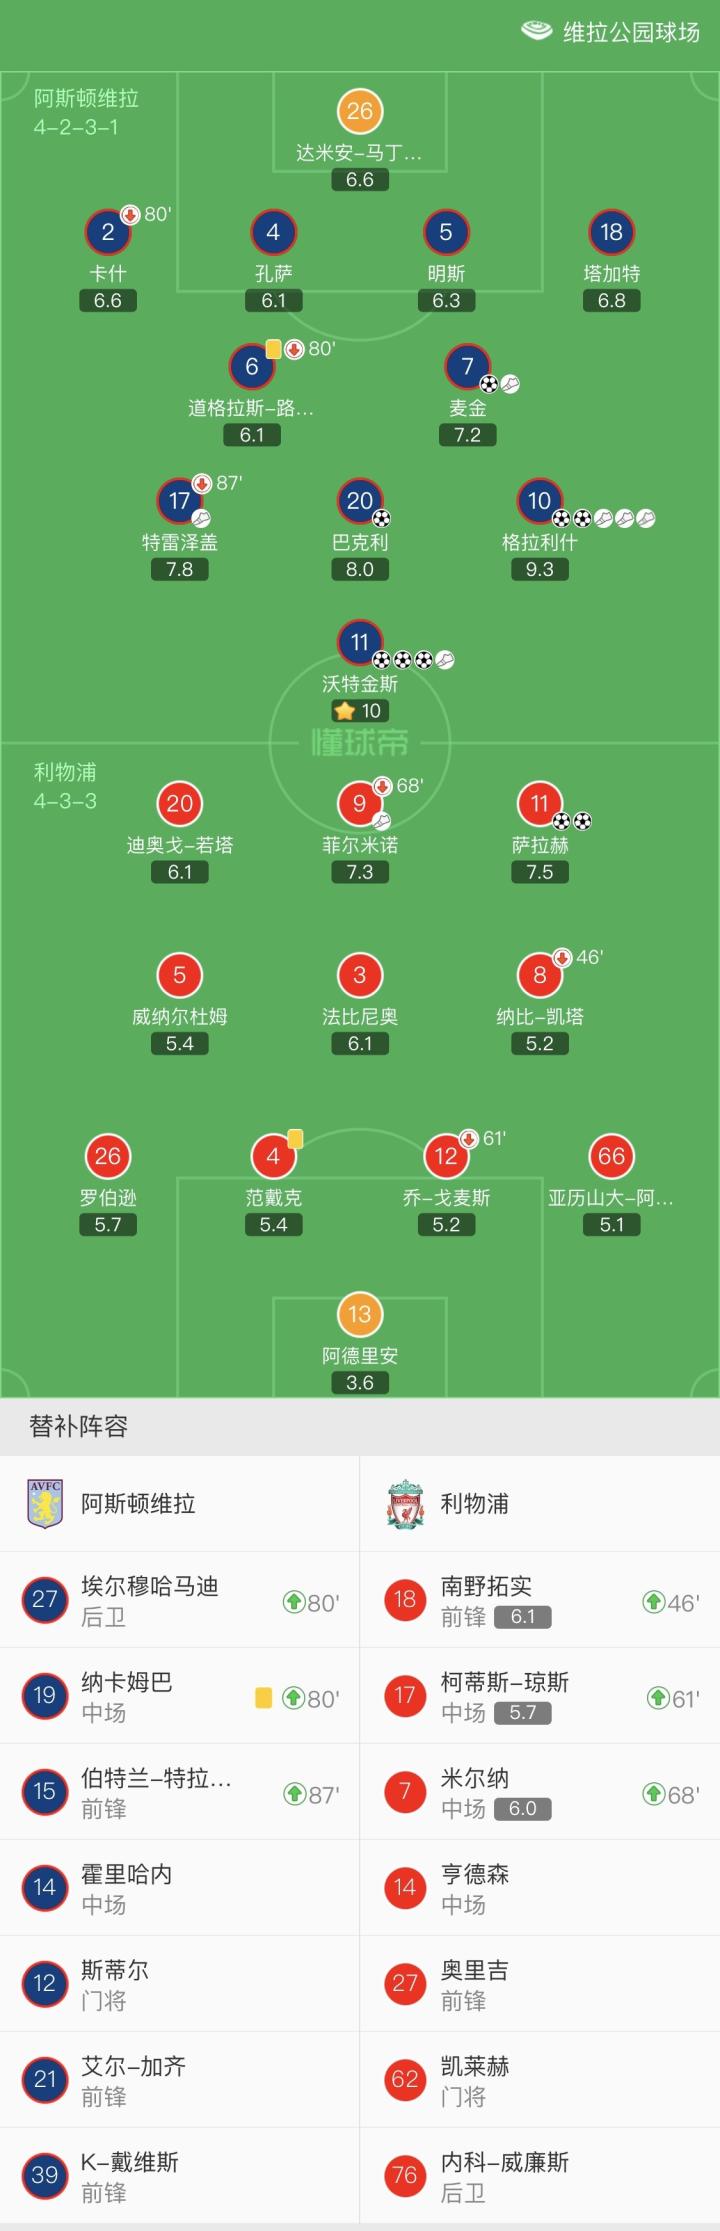The height and width of the screenshot is (2231, 720).
Task: Tap the yellow card on 纳卡姆巴's row
Action: pos(264,1697)
